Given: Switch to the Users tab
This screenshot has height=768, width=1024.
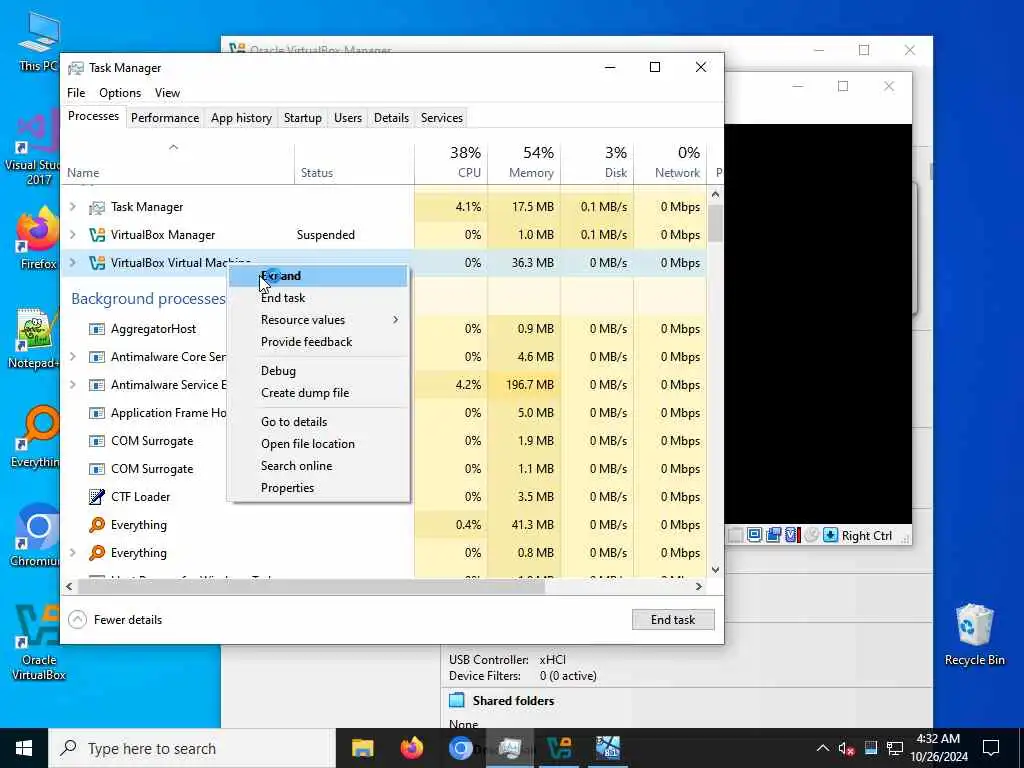Looking at the screenshot, I should [x=347, y=118].
